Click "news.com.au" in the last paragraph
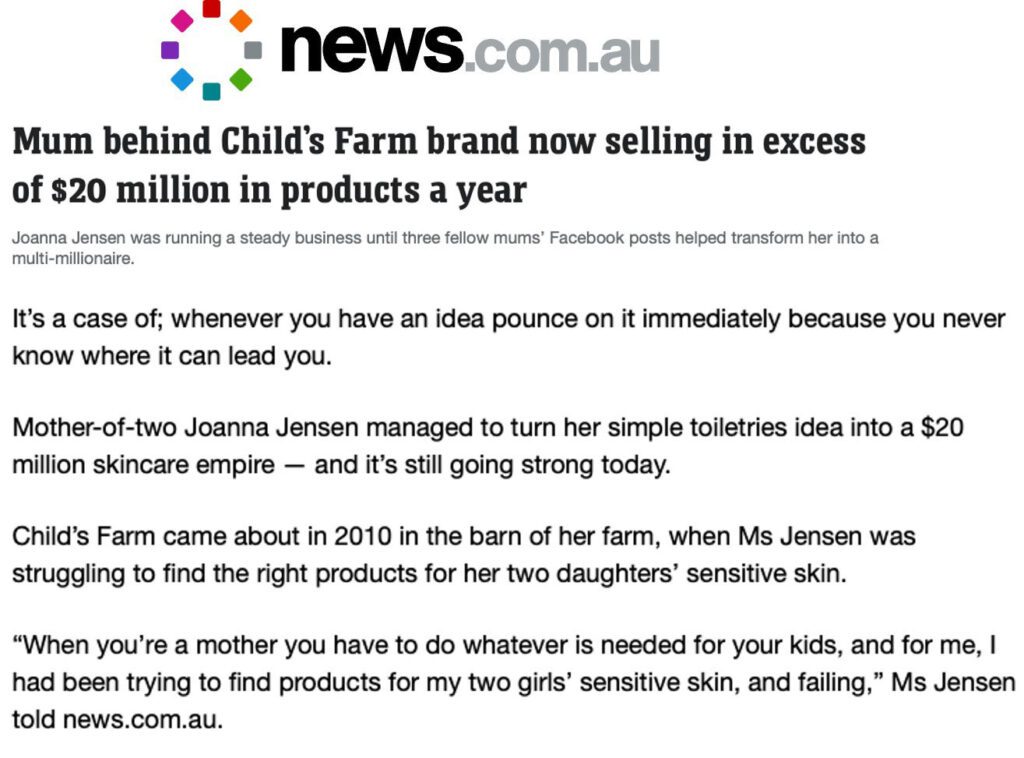1024x758 pixels. click(142, 720)
